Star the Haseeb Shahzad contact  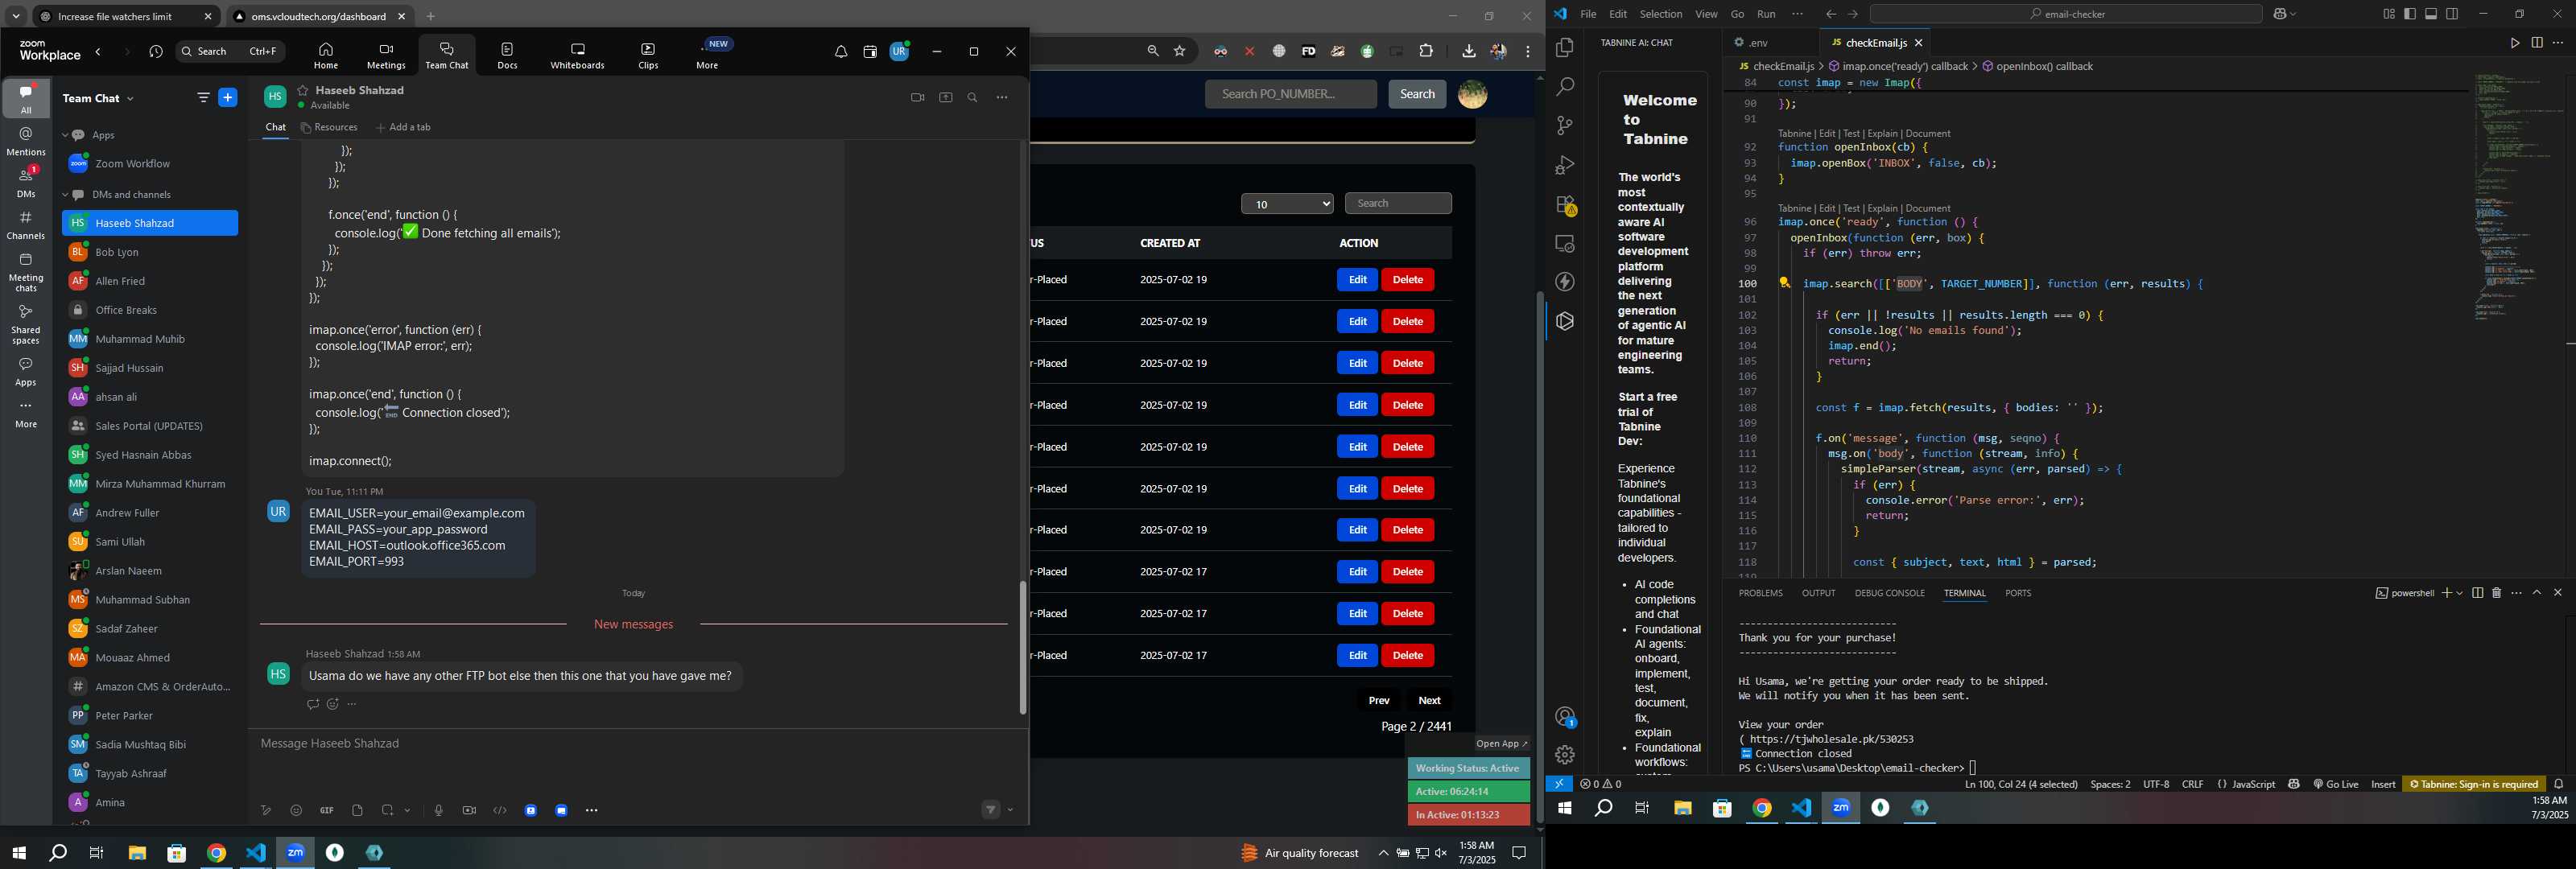pos(303,90)
